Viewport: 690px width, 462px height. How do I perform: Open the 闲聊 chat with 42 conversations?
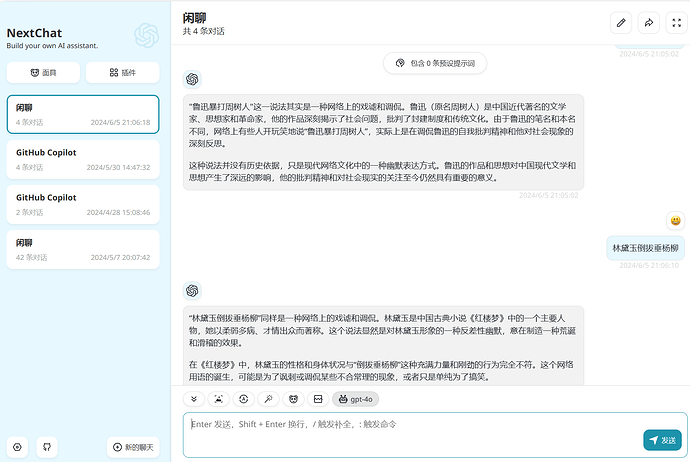(x=83, y=249)
